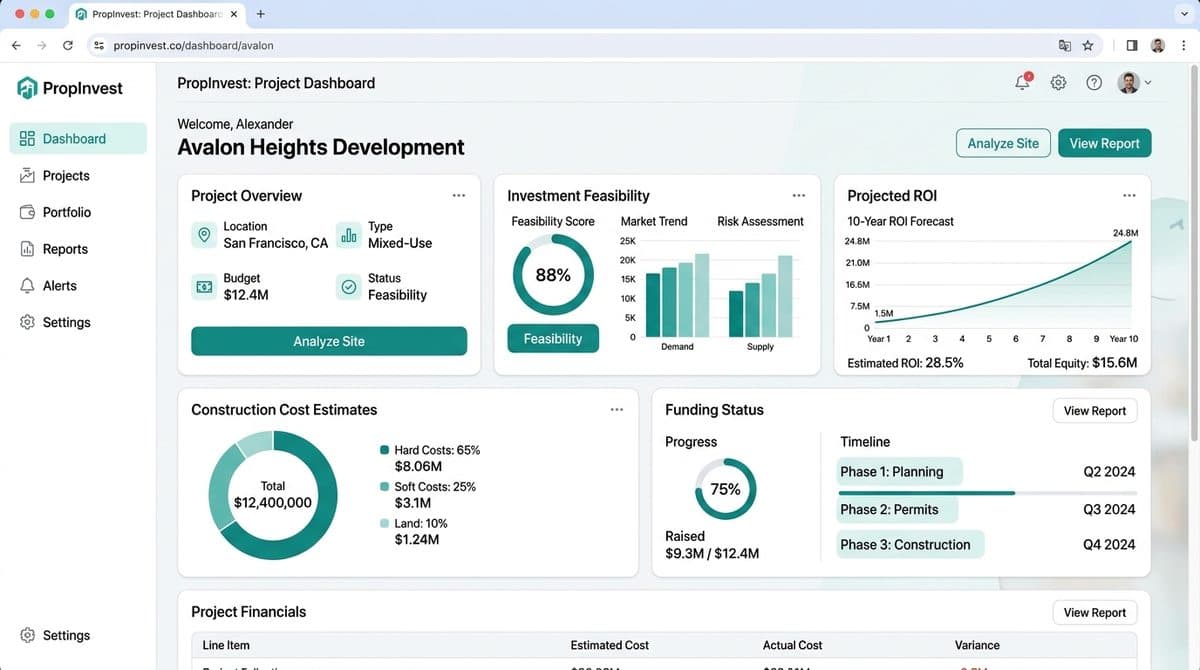
Task: Click the translate icon in the address bar
Action: (1065, 45)
